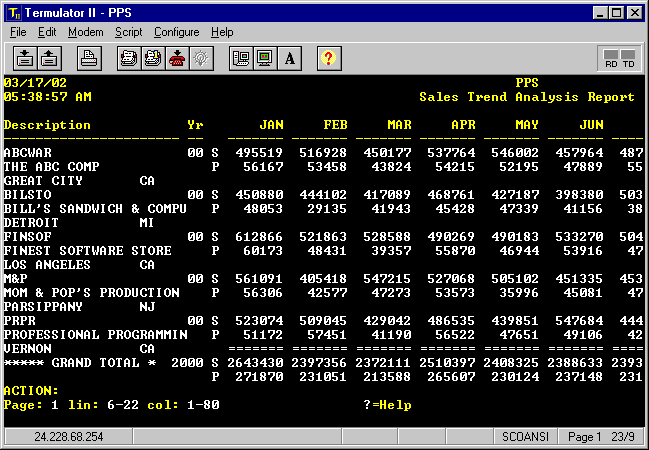The image size is (649, 450).
Task: Click the JUN column header
Action: (x=591, y=125)
